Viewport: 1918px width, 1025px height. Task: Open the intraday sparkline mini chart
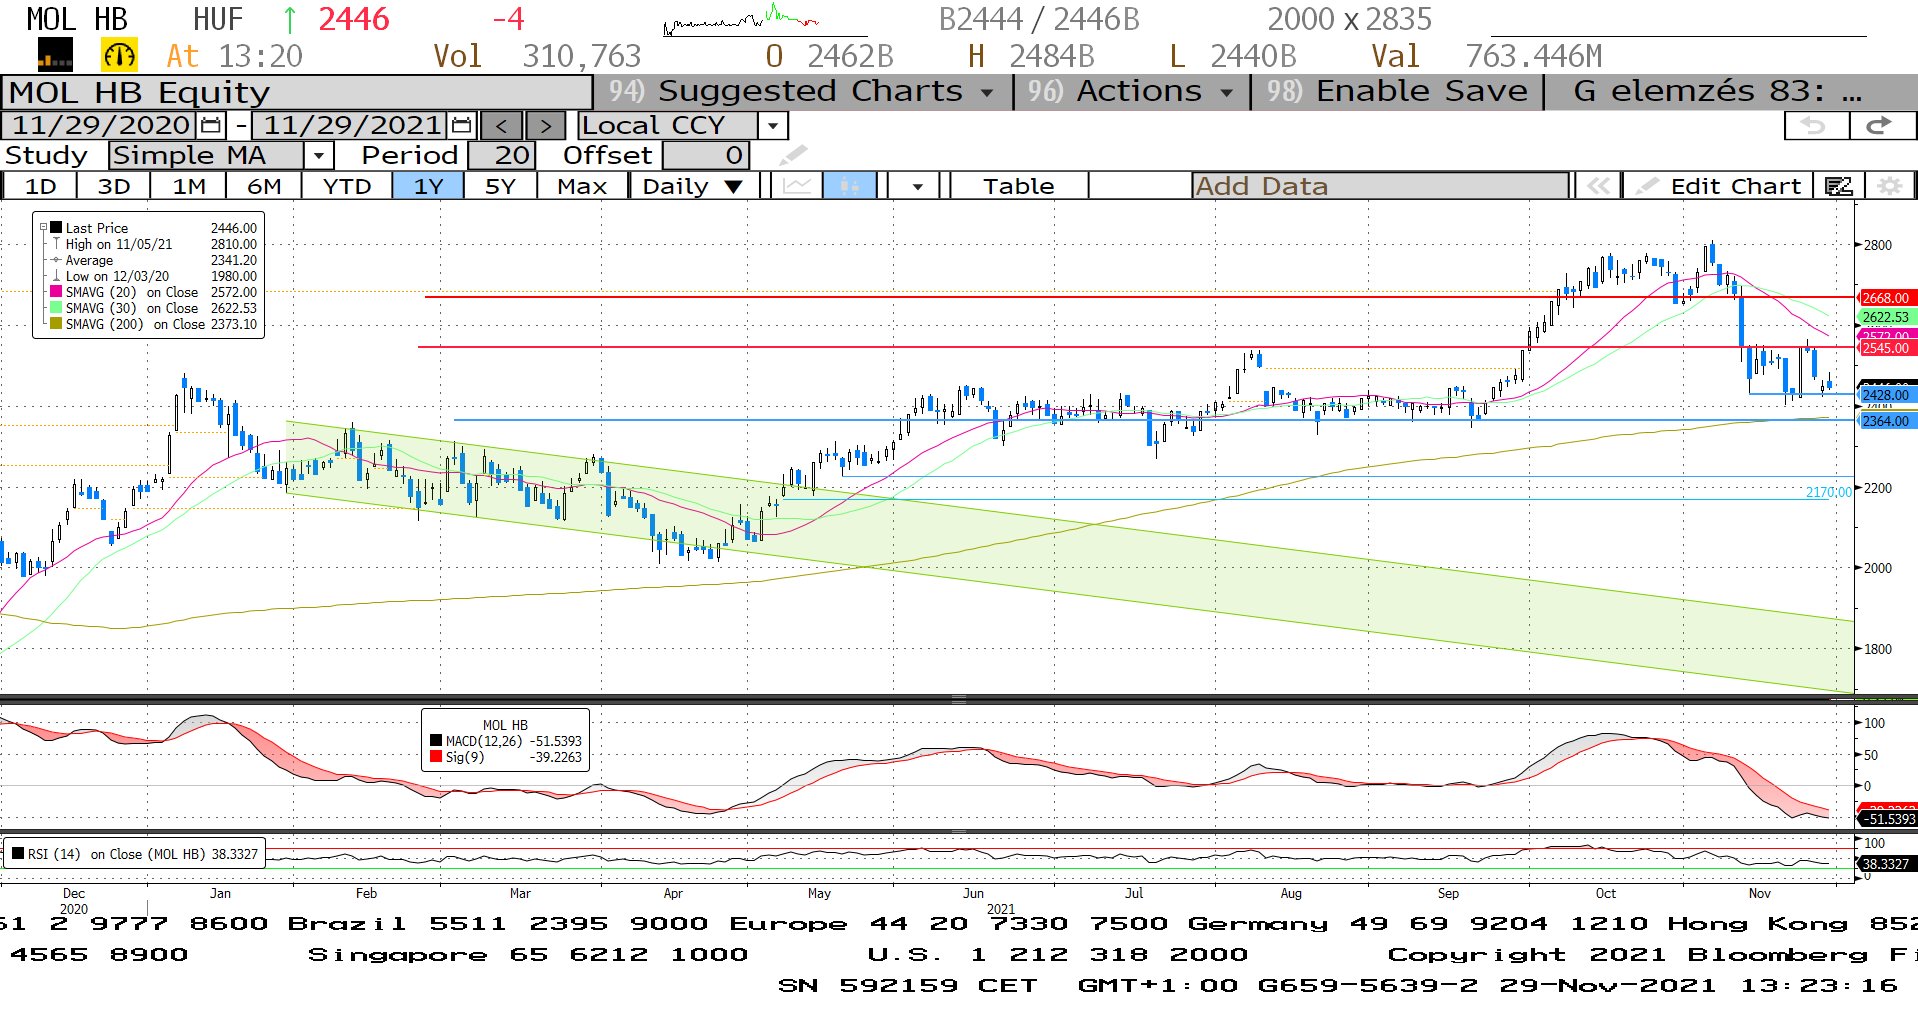[741, 19]
